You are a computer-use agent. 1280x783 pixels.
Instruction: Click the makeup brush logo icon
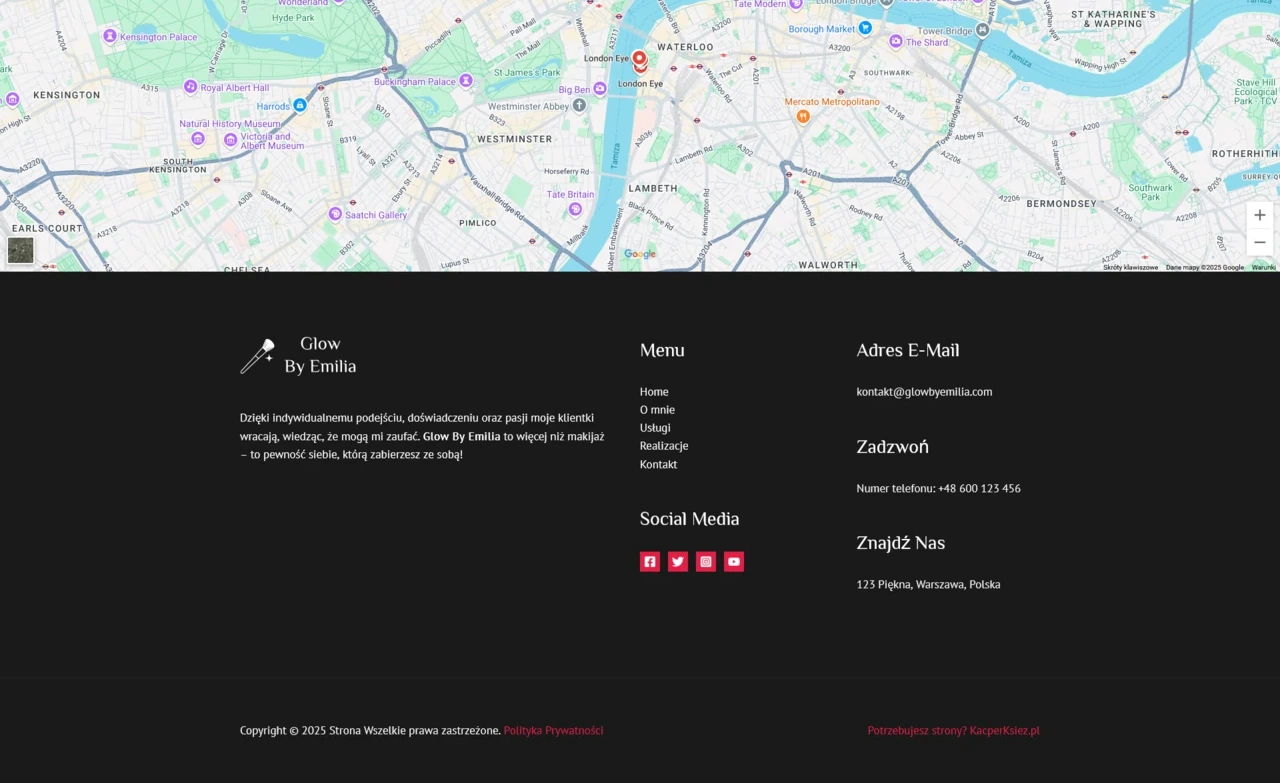pos(257,356)
